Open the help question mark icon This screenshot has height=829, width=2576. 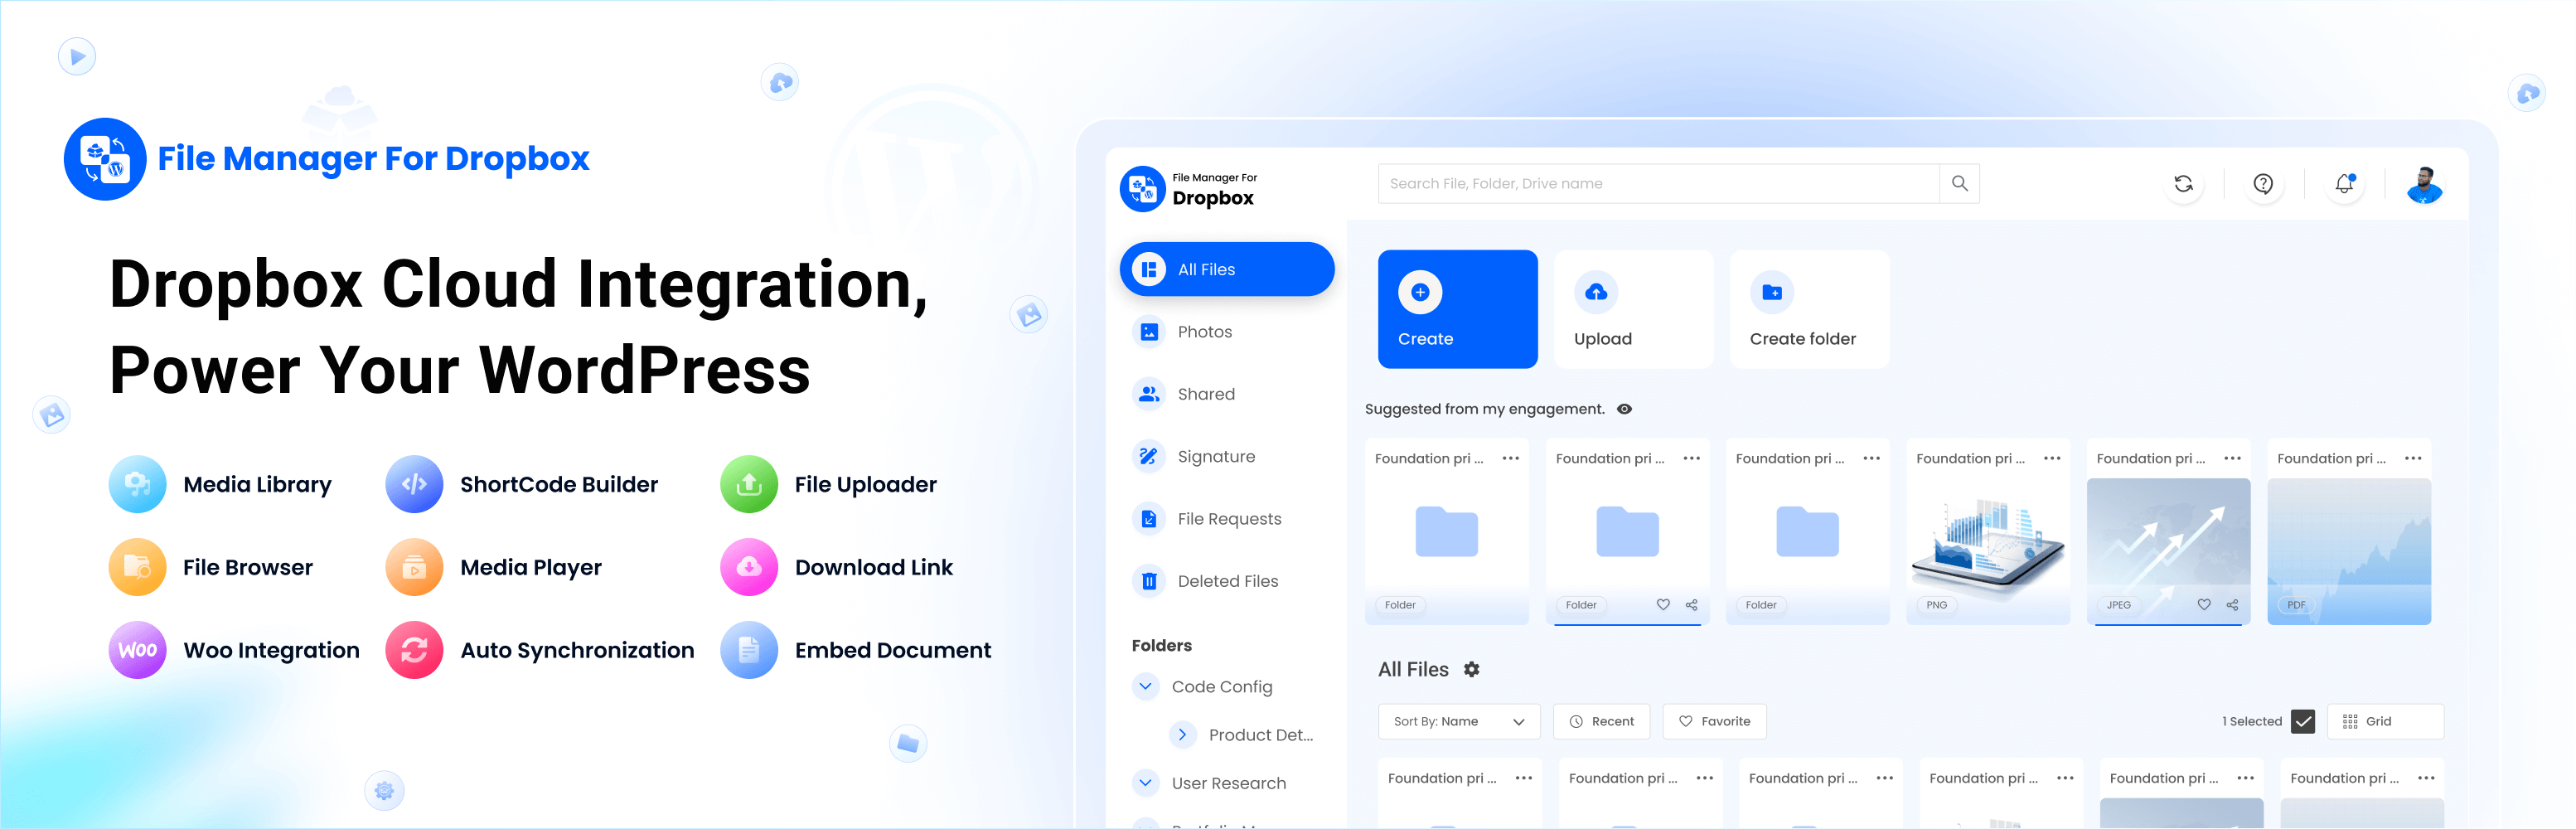pos(2263,184)
